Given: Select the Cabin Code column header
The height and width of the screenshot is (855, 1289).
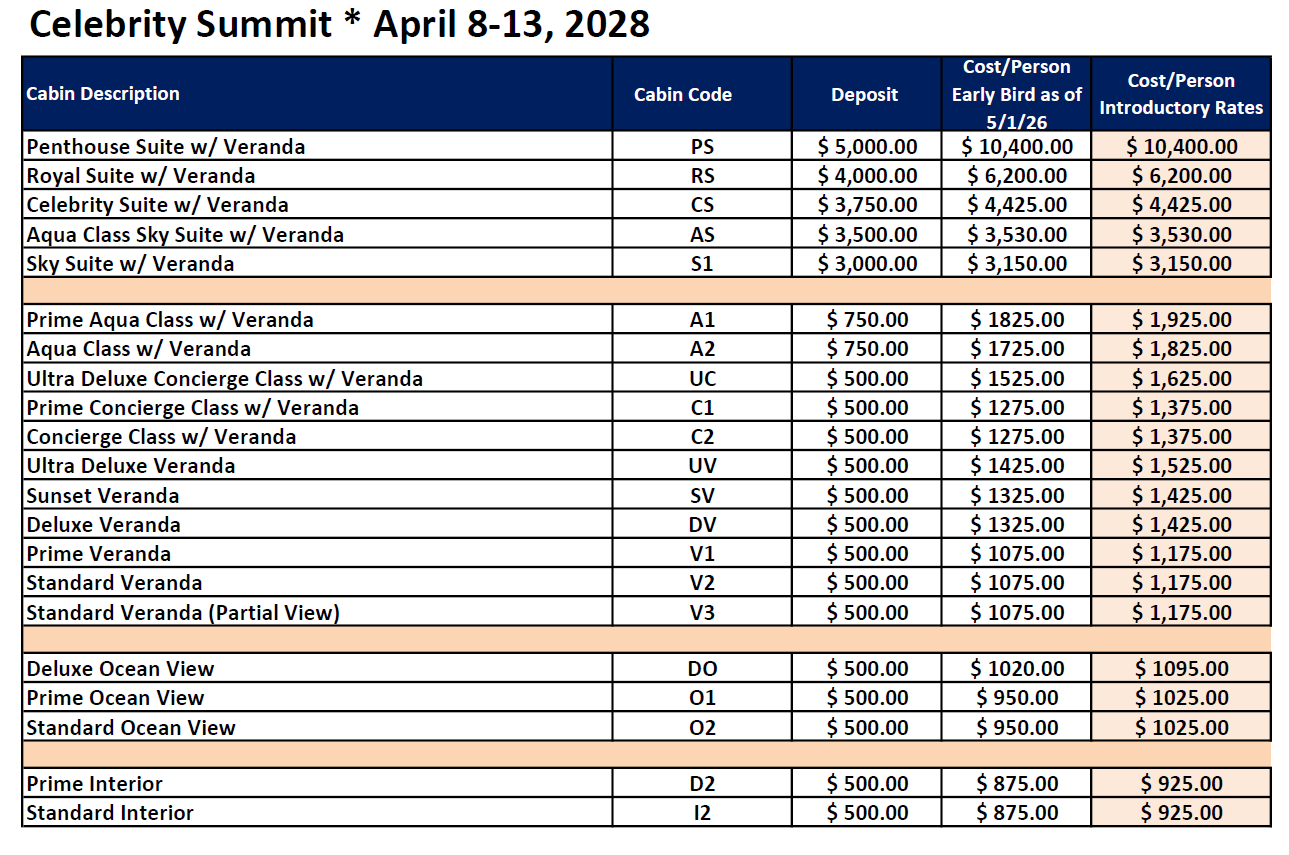Looking at the screenshot, I should point(683,95).
